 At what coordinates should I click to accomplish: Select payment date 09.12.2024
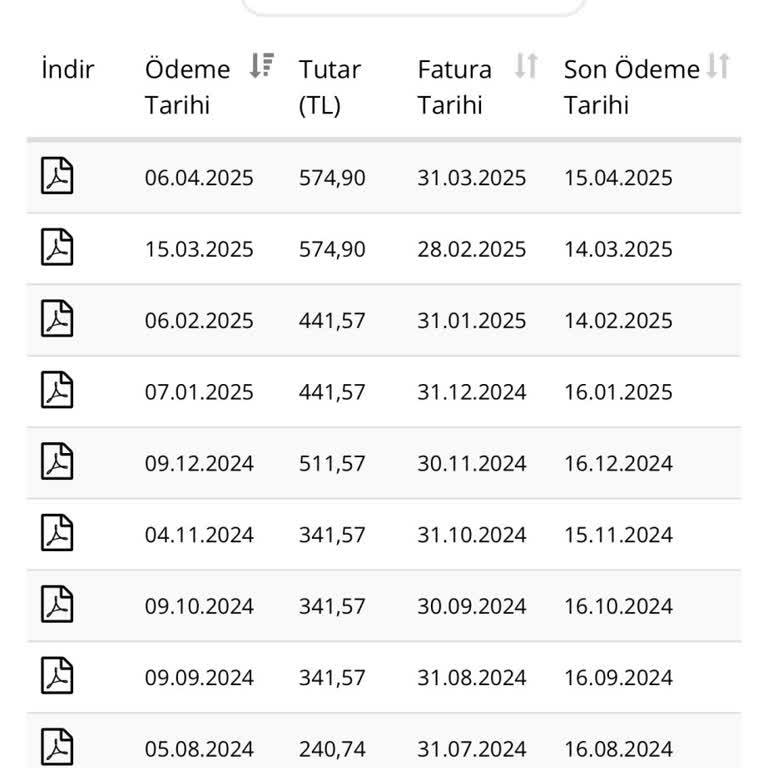pyautogui.click(x=199, y=464)
